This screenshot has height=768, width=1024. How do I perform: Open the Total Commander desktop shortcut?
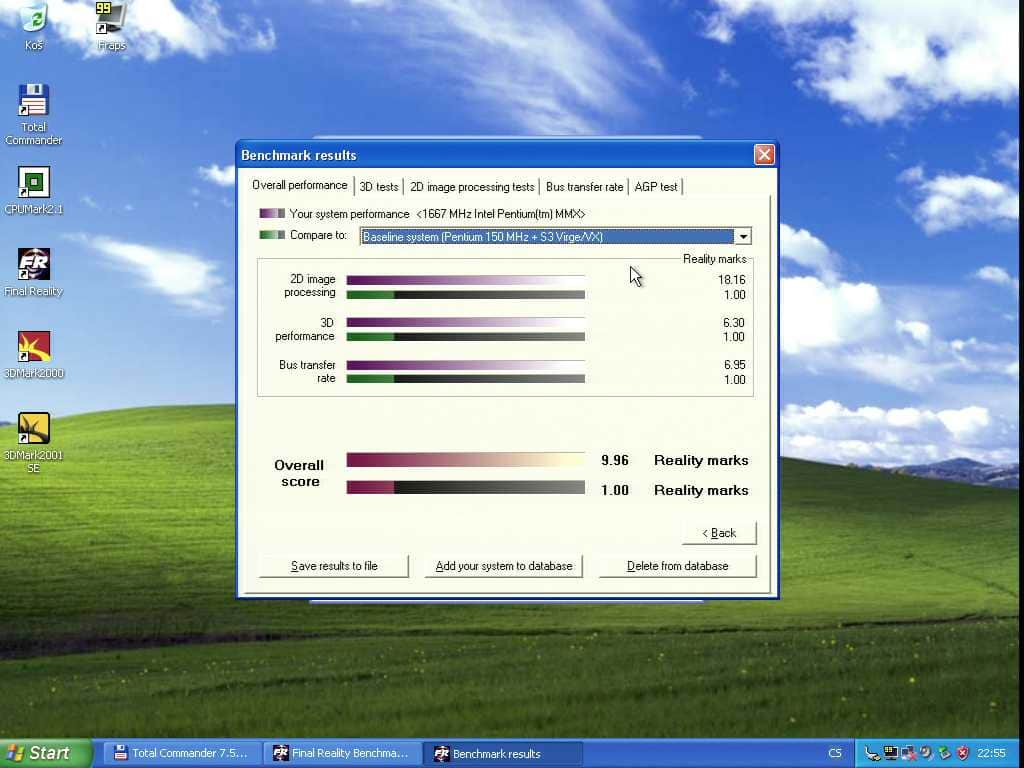pos(34,115)
